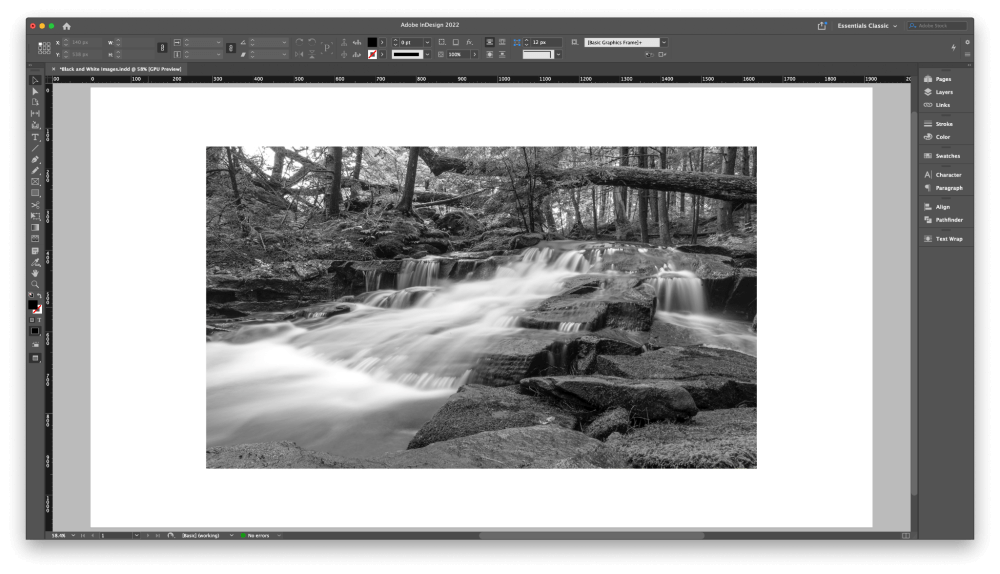Click the stroke (none) swatch in the control bar

coord(372,55)
